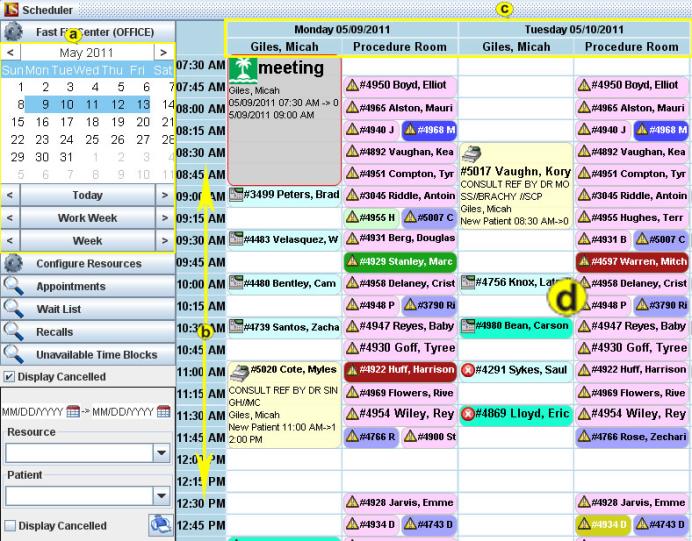Click warning icon on Monday #4929 Stanley, Marc
The height and width of the screenshot is (541, 692).
(x=352, y=261)
